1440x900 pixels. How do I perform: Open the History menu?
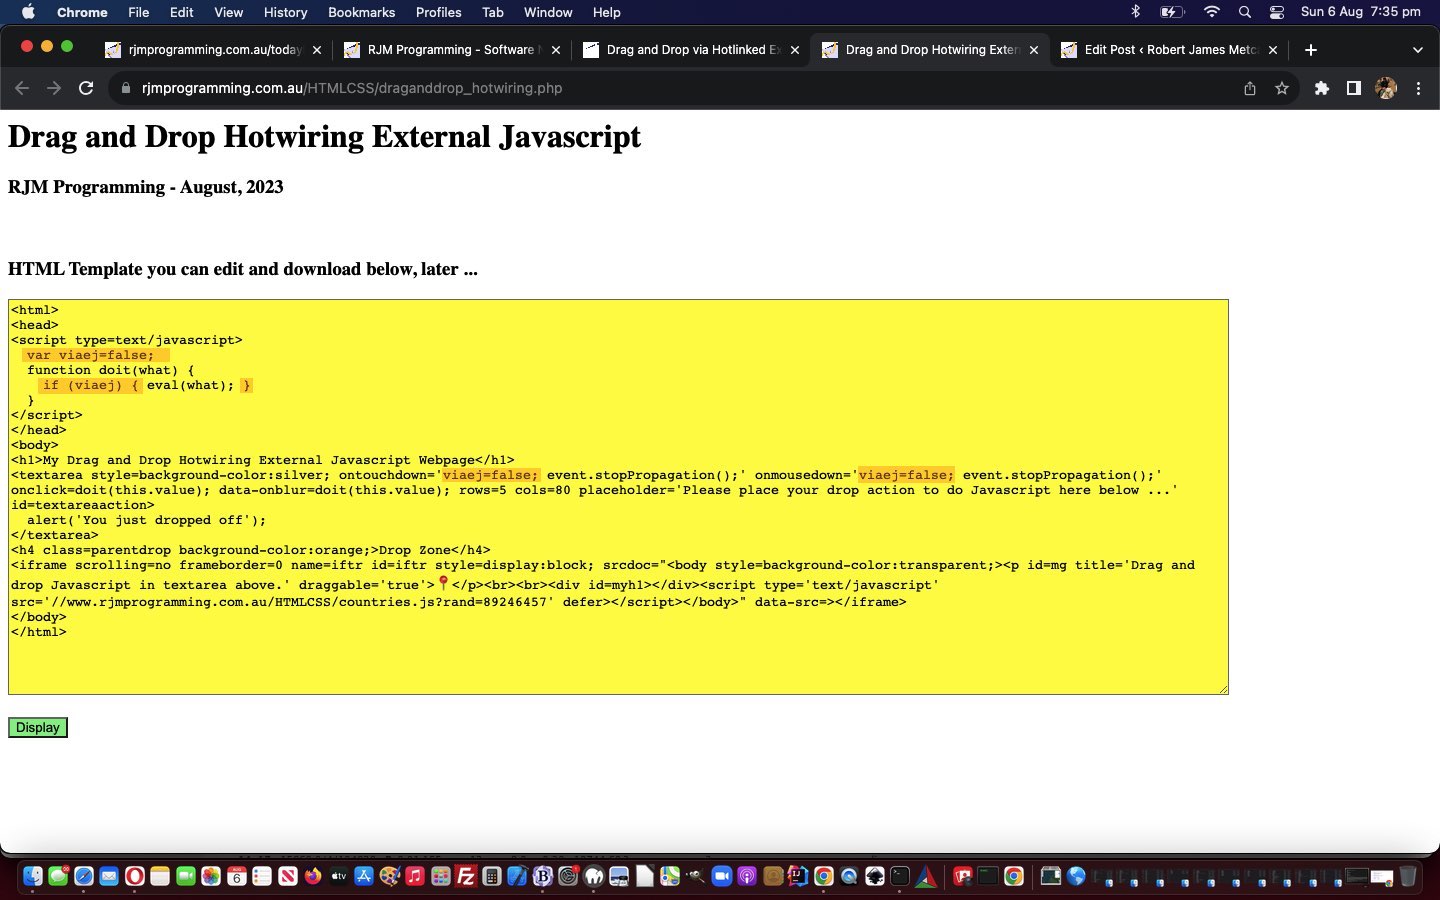(285, 12)
